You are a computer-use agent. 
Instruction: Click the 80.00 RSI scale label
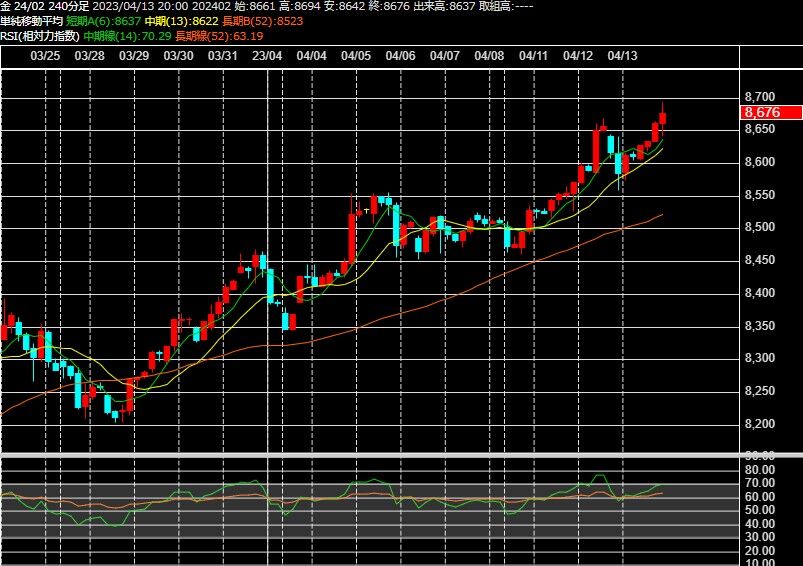tap(760, 470)
